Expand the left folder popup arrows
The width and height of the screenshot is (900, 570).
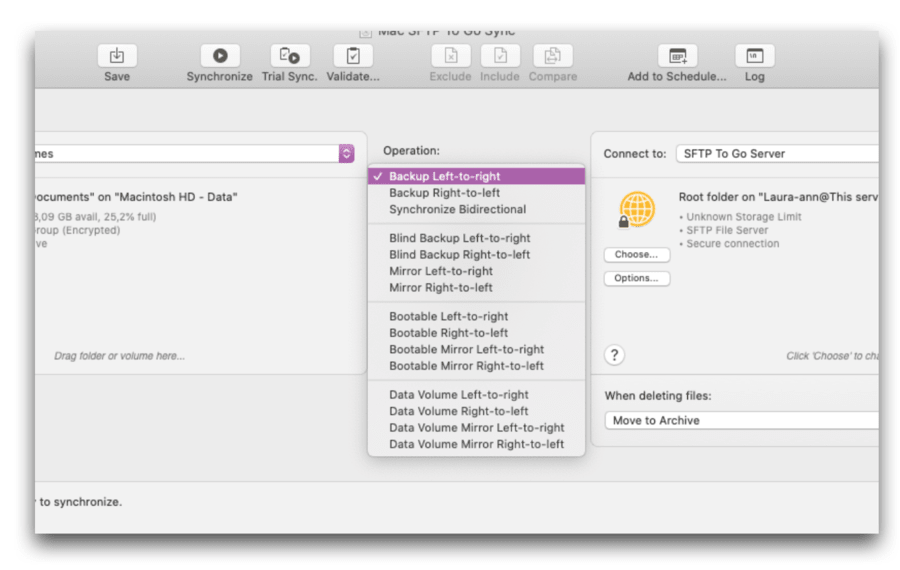[x=346, y=153]
